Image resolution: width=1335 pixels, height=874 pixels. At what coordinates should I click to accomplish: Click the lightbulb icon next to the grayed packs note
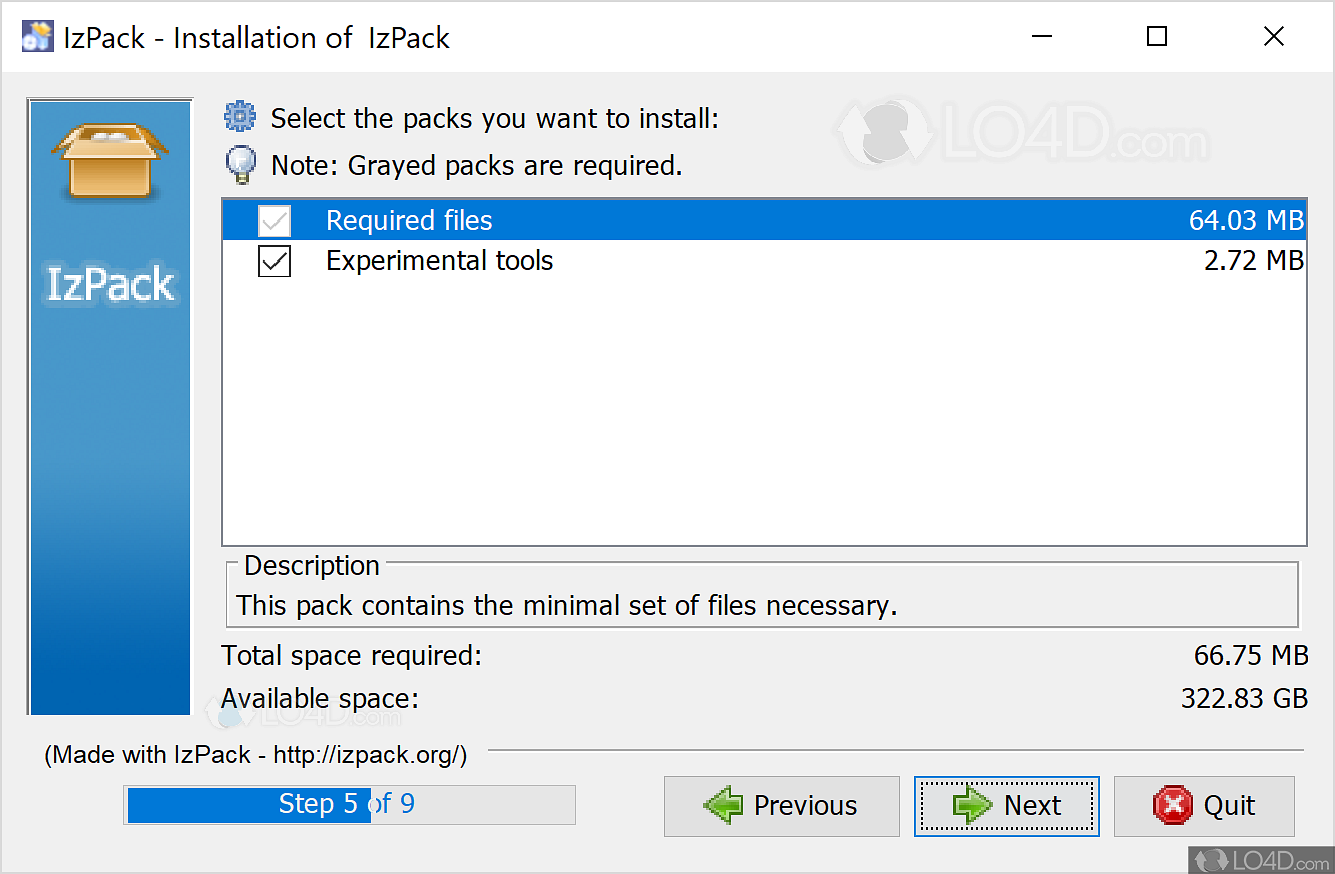coord(240,164)
